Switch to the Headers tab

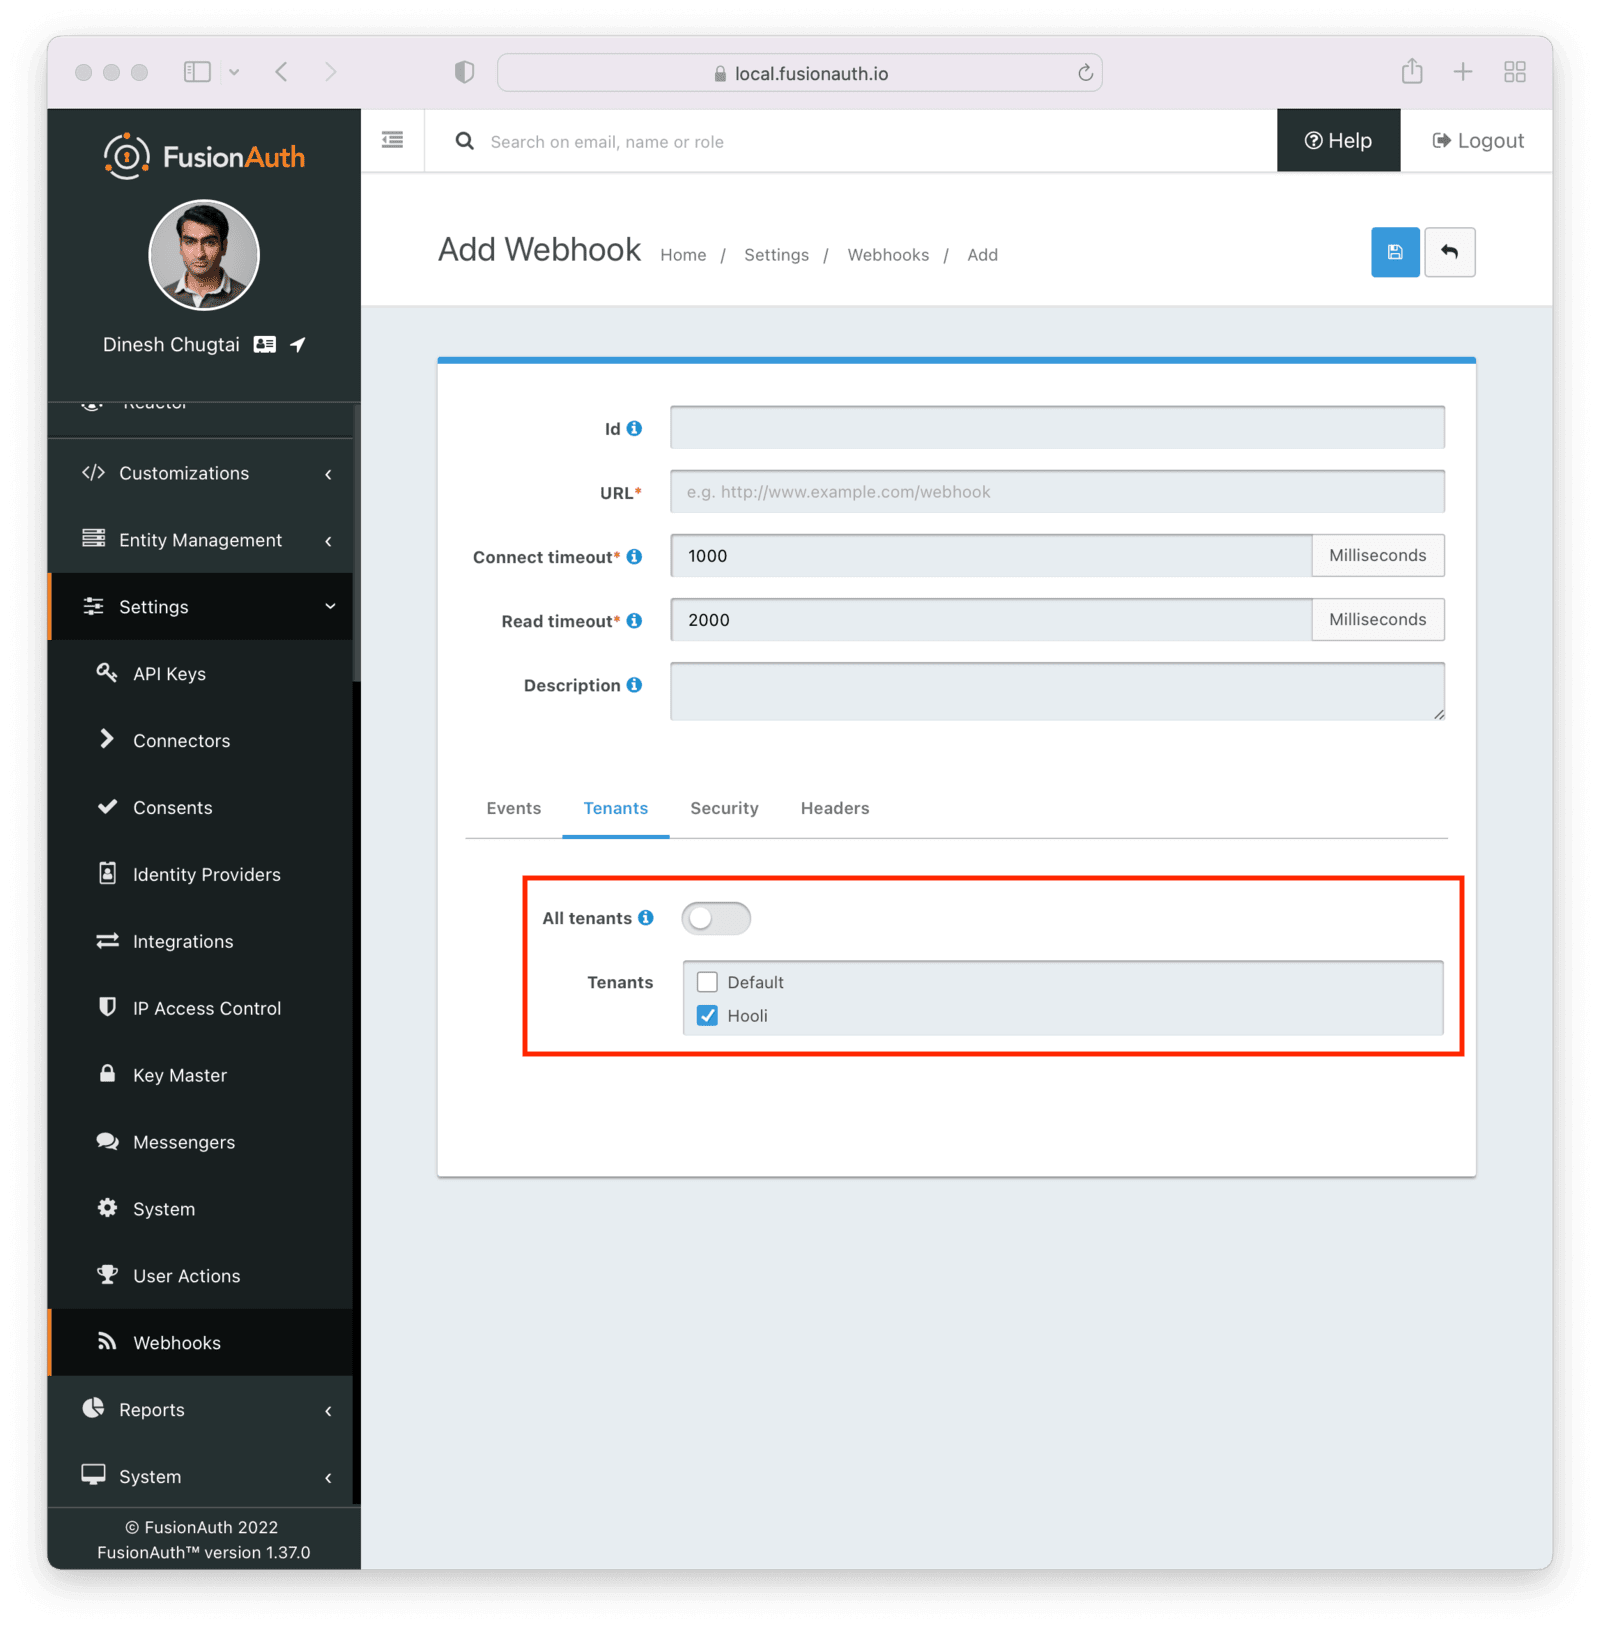835,808
